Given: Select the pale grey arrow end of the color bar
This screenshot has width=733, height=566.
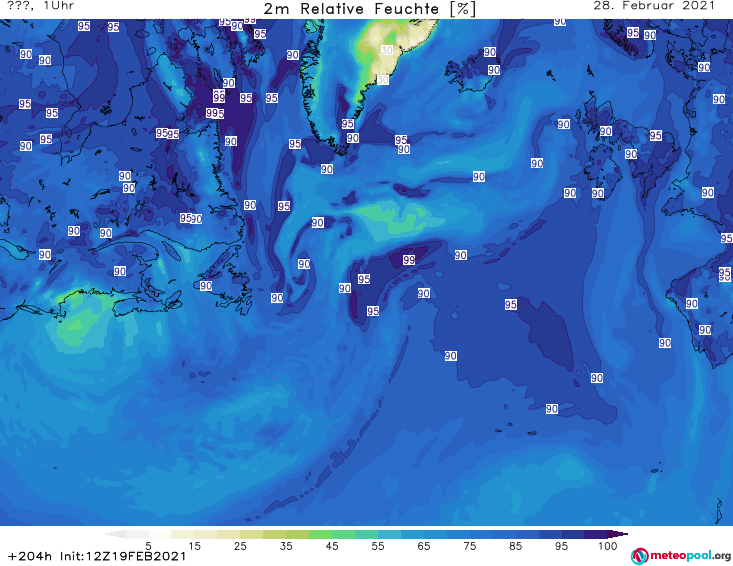Looking at the screenshot, I should (x=115, y=534).
